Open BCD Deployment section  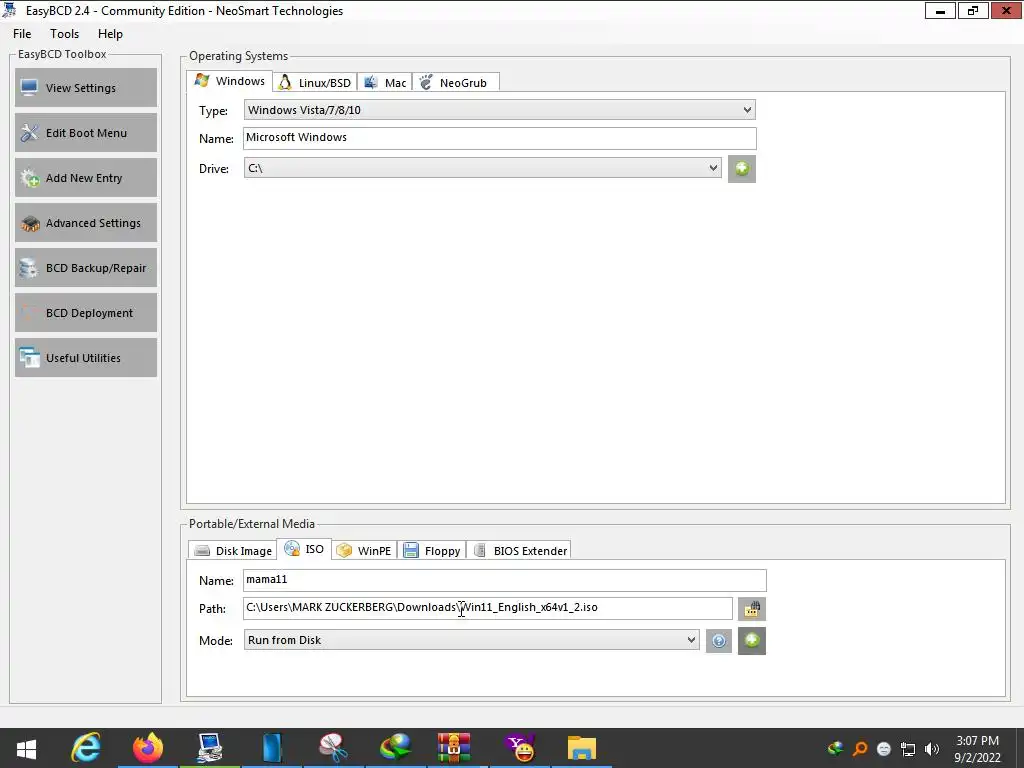click(86, 313)
